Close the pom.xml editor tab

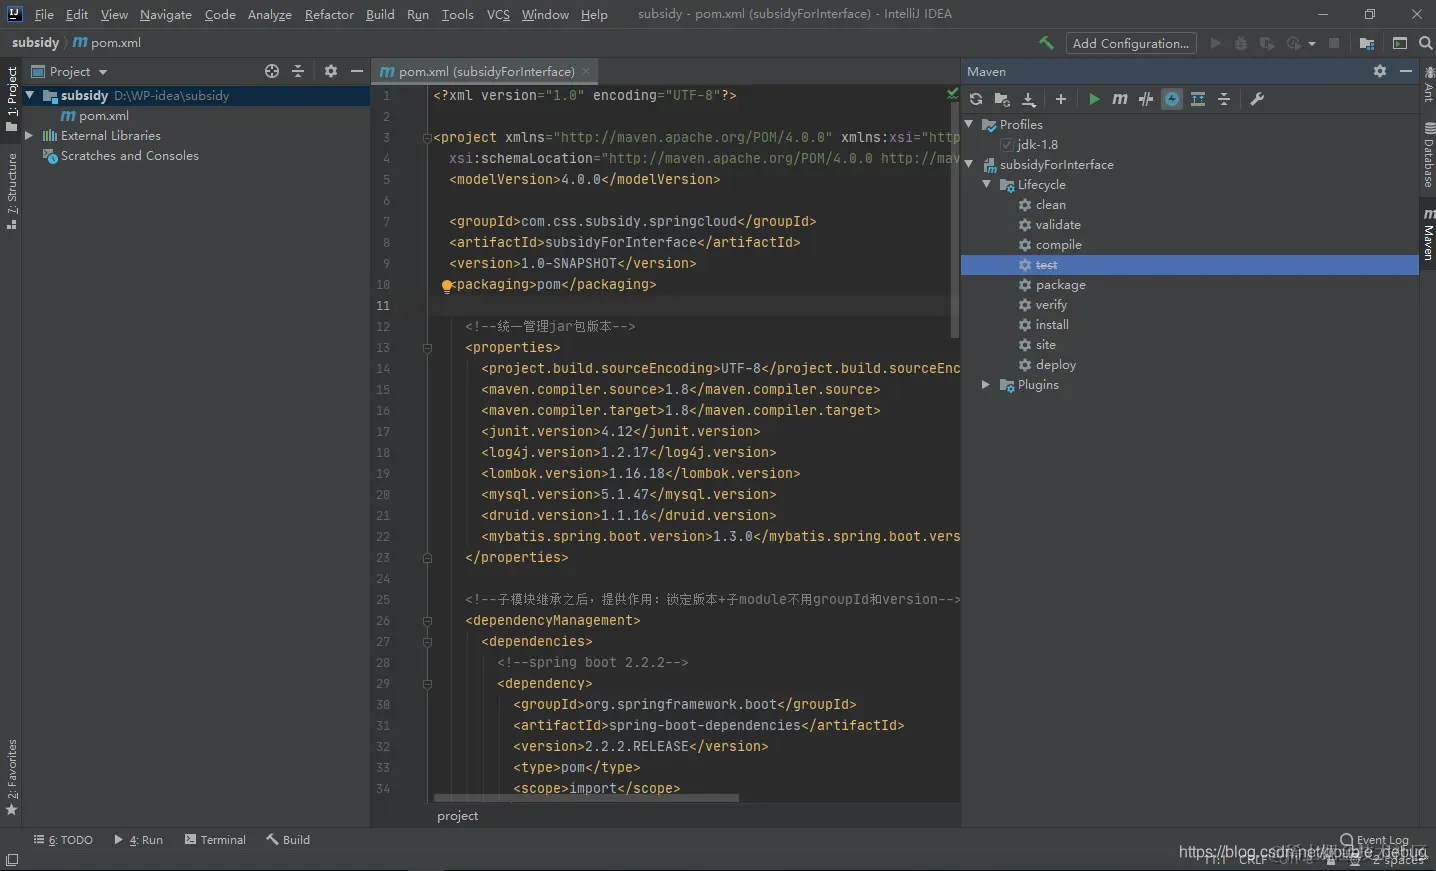tap(586, 72)
